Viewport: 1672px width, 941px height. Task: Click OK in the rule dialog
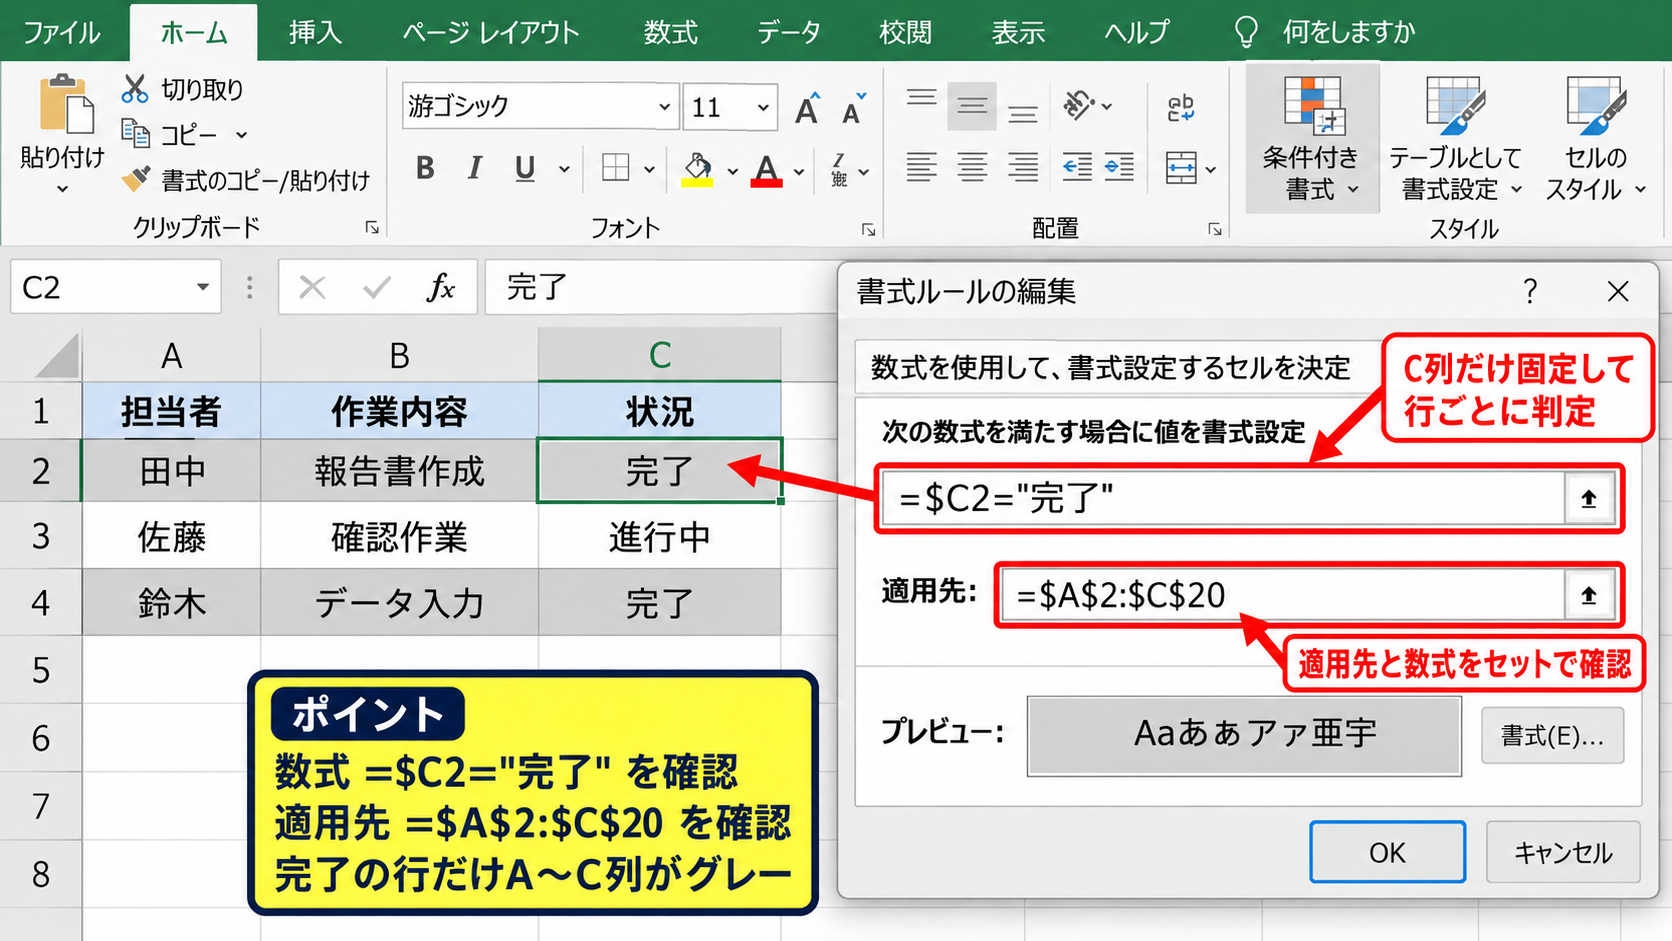(x=1387, y=852)
